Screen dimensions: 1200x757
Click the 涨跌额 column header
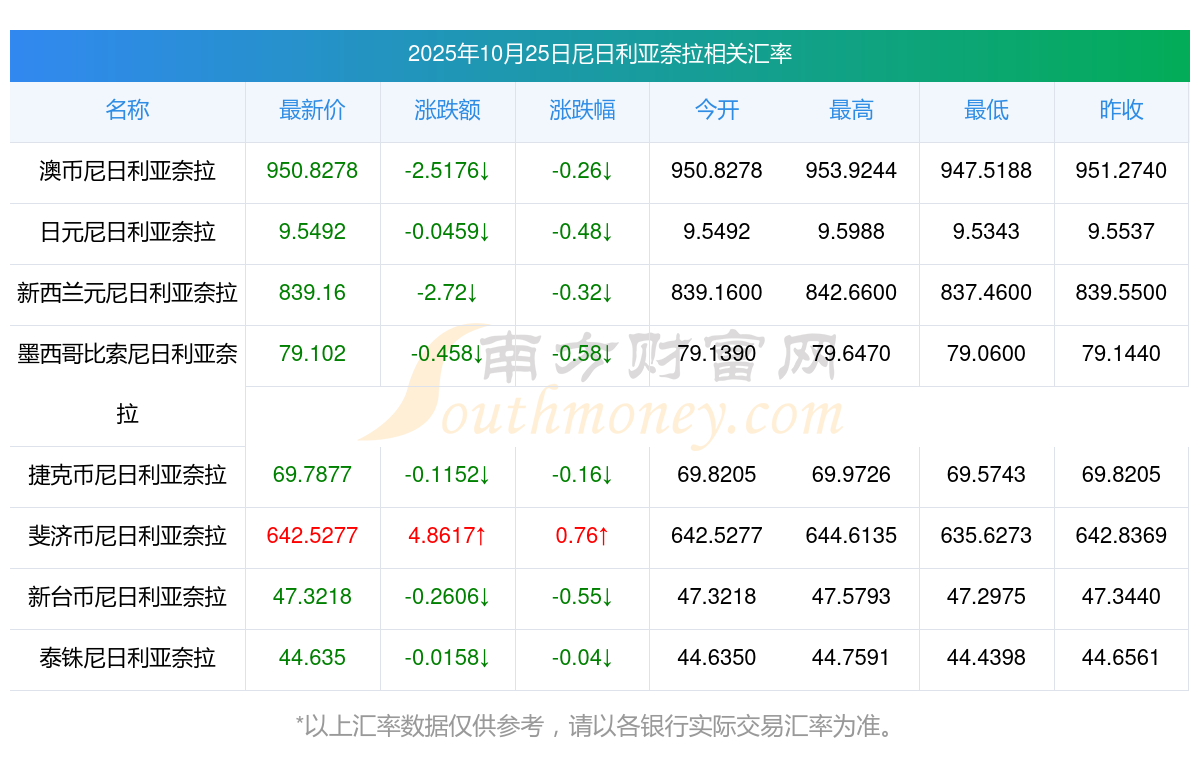[447, 110]
